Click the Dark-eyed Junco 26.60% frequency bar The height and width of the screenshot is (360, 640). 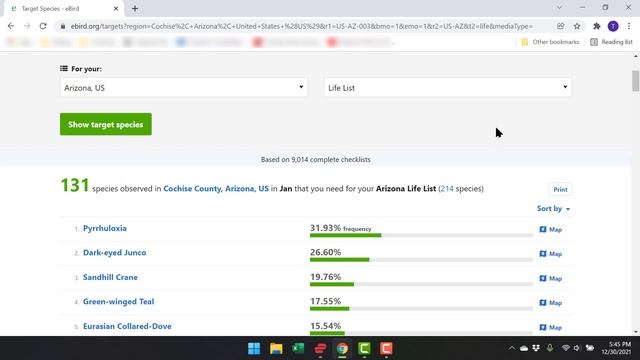coord(421,260)
